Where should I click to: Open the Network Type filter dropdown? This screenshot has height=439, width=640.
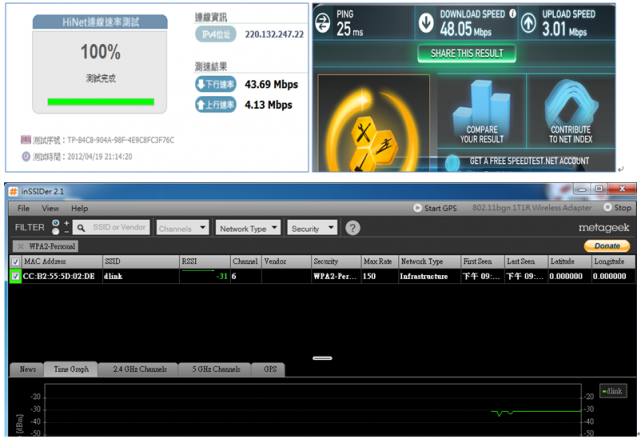coord(248,228)
